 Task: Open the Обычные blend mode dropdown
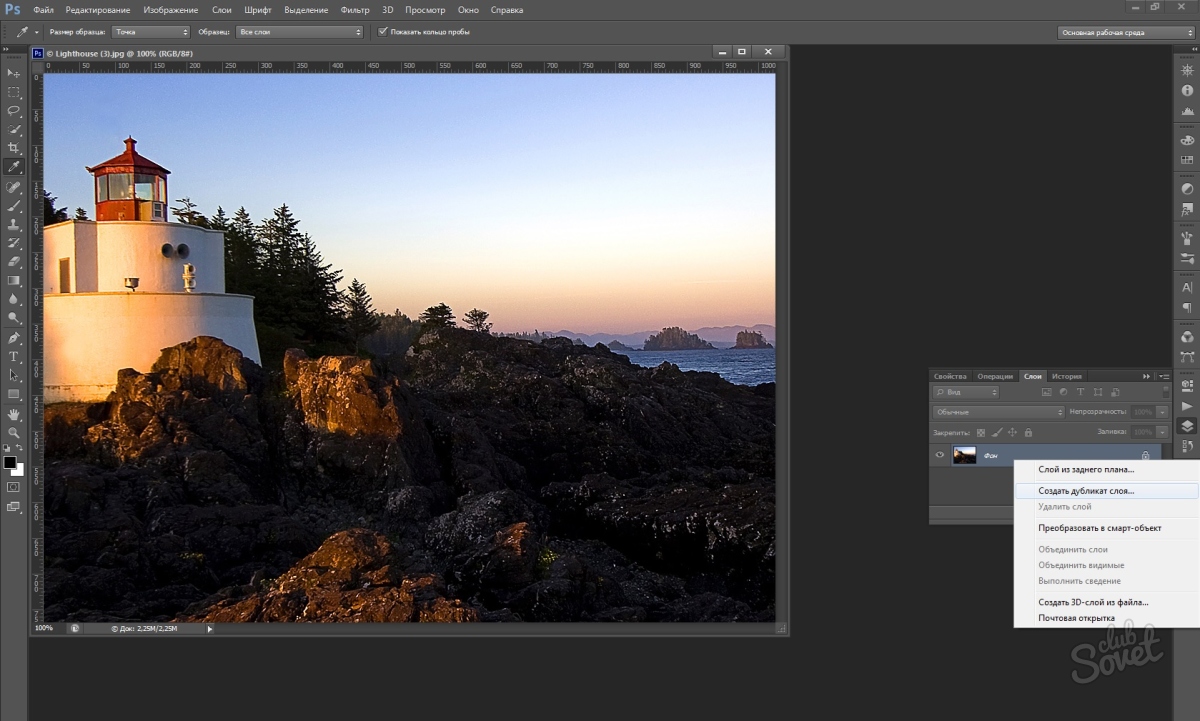click(x=998, y=412)
